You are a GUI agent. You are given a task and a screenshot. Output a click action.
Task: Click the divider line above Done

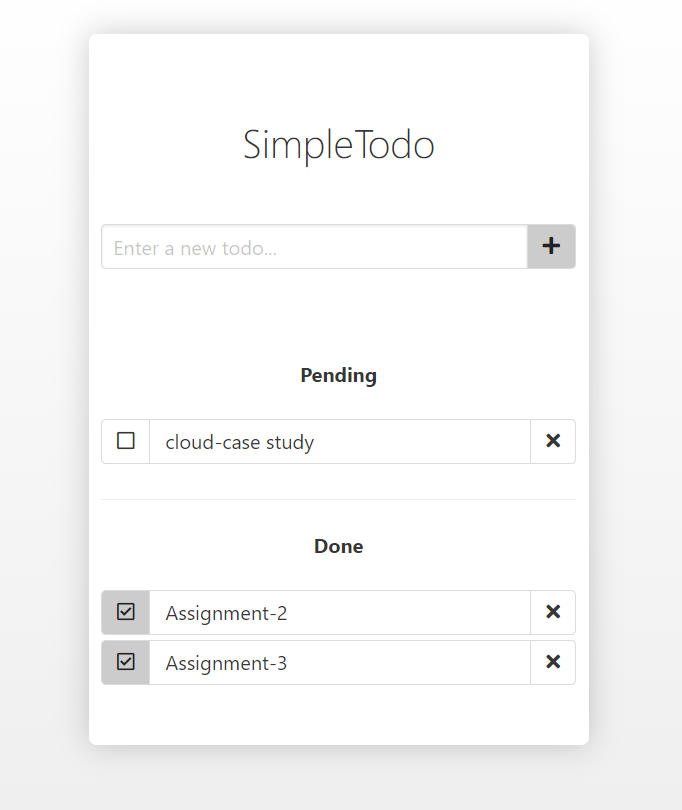pyautogui.click(x=338, y=500)
